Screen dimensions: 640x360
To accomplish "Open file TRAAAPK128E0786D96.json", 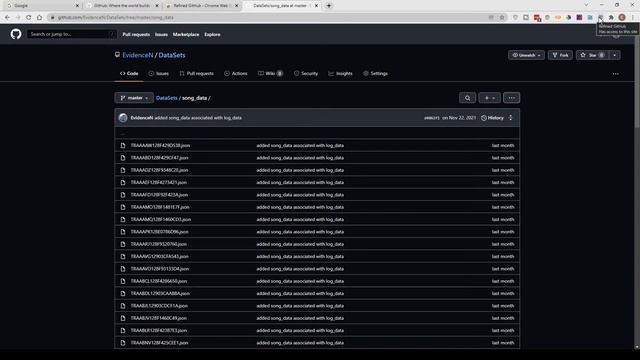I will [x=160, y=232].
